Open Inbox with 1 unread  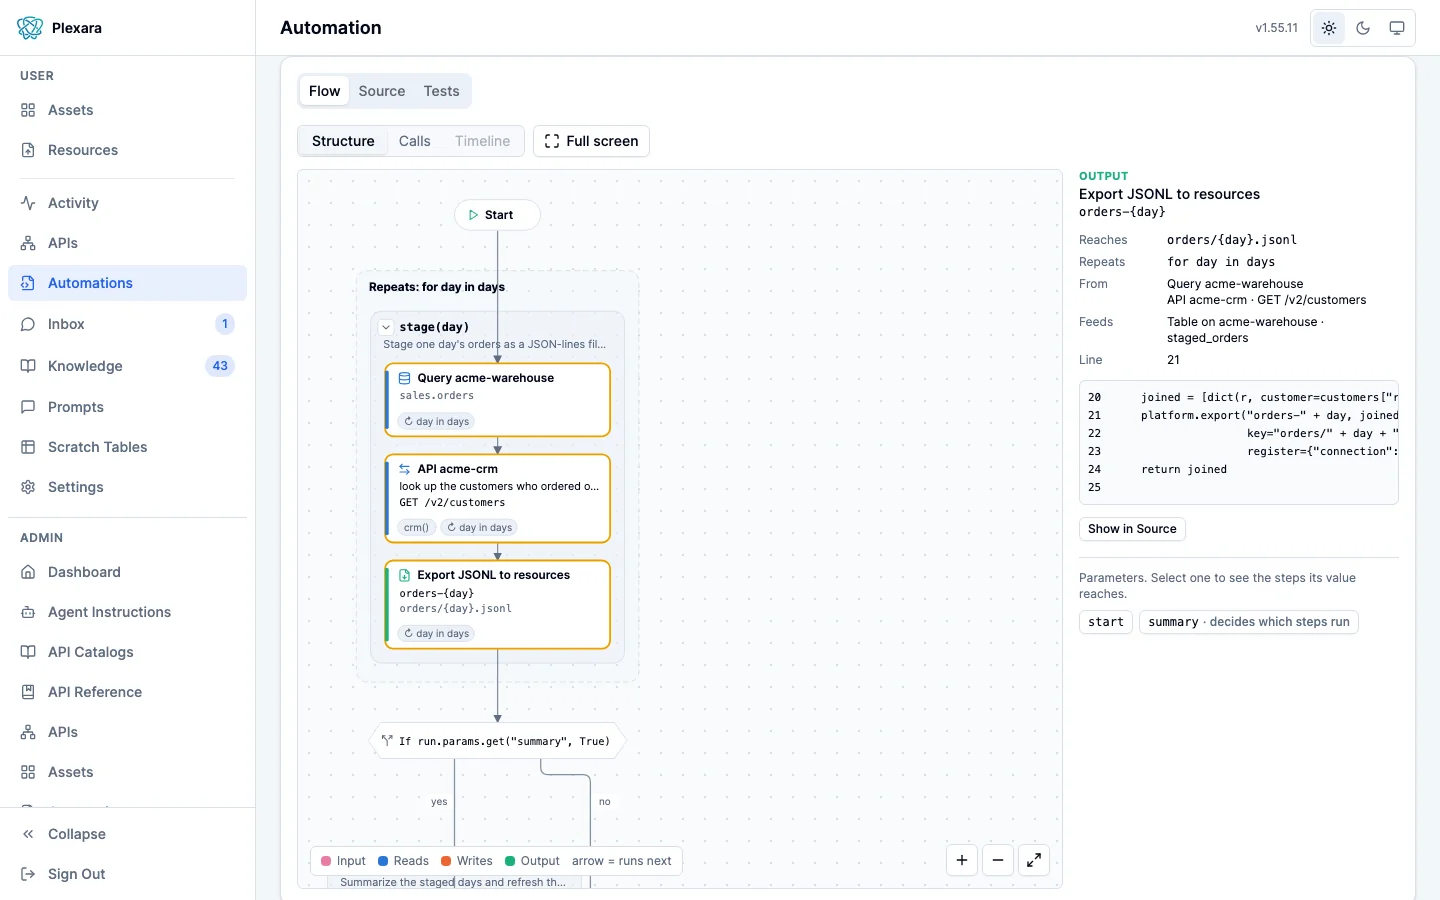click(x=127, y=324)
